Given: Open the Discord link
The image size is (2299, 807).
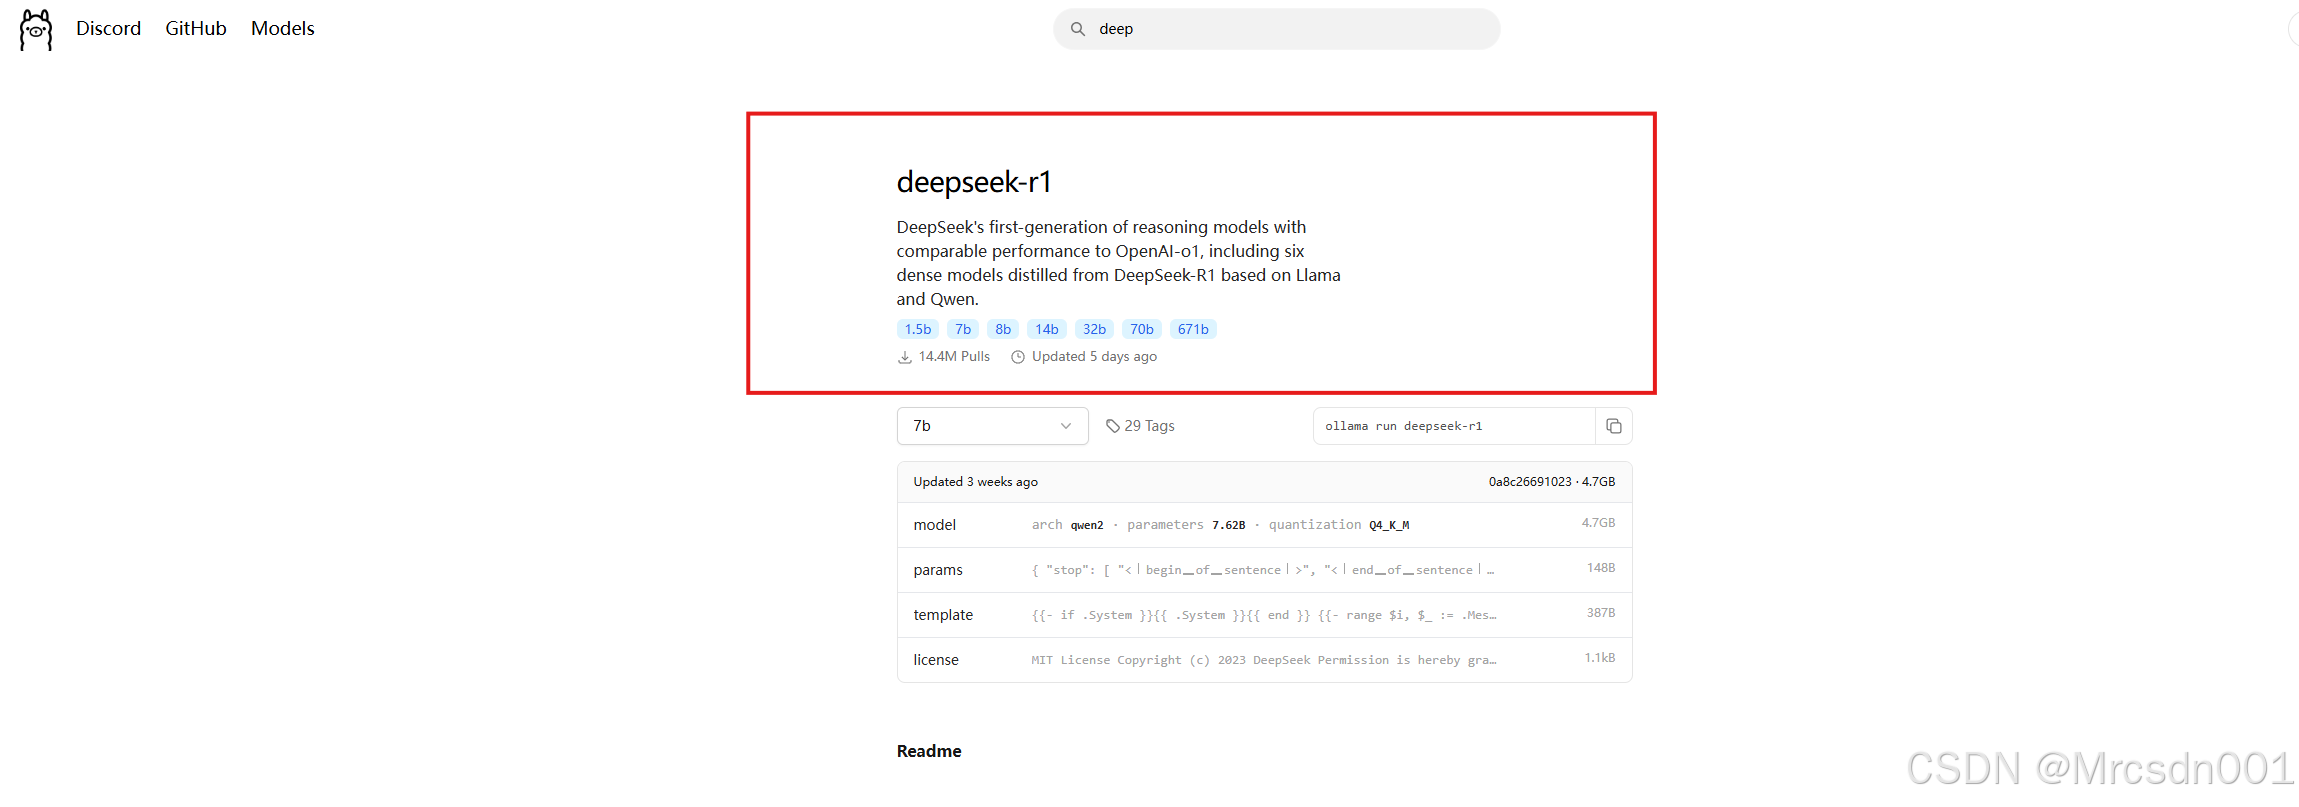Looking at the screenshot, I should (x=108, y=29).
